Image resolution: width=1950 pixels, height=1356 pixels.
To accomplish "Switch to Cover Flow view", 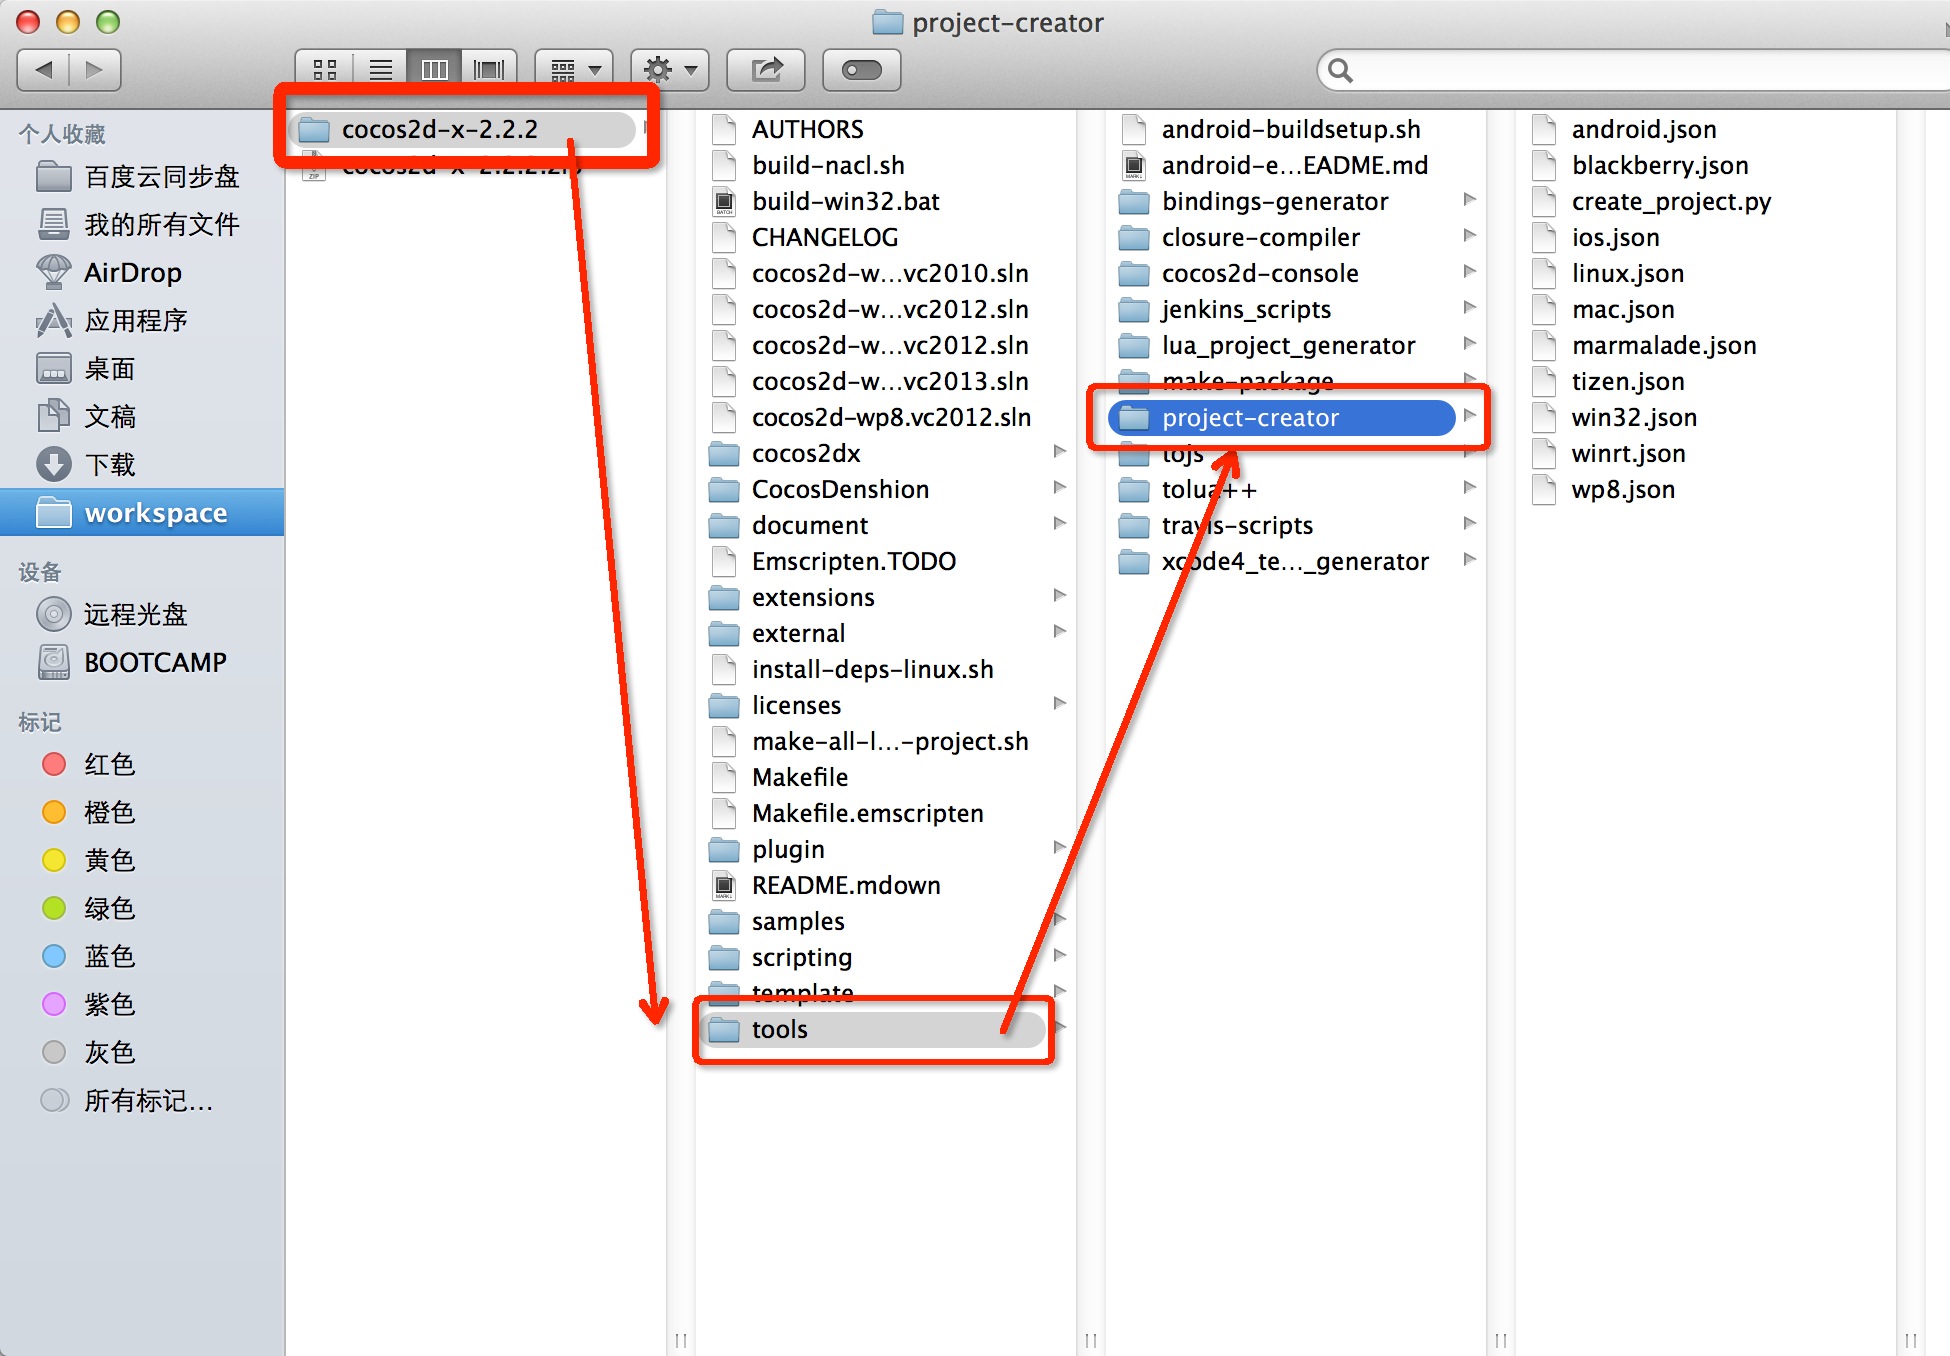I will tap(489, 70).
